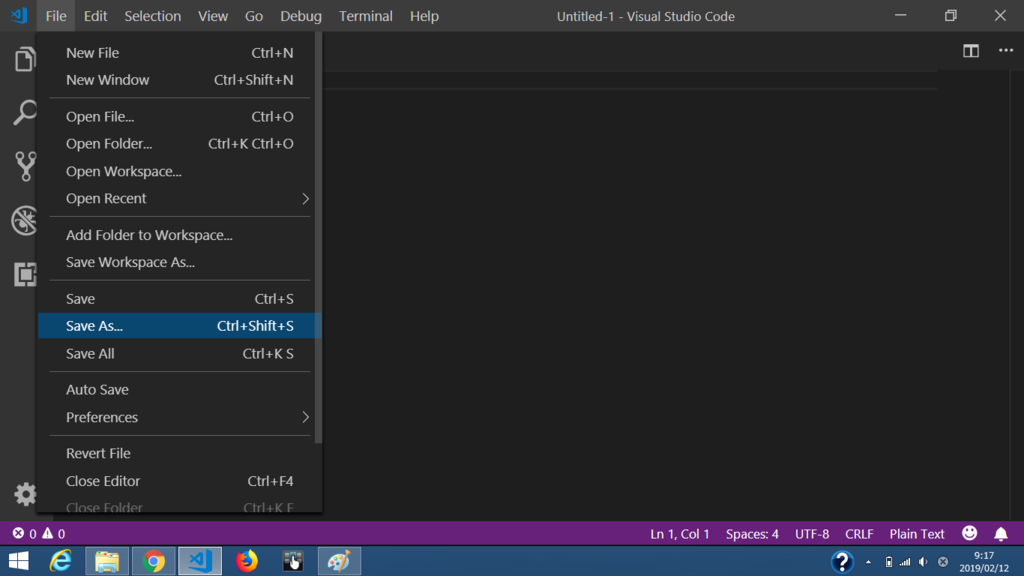Change encoding via UTF-8
1024x576 pixels.
pos(812,534)
